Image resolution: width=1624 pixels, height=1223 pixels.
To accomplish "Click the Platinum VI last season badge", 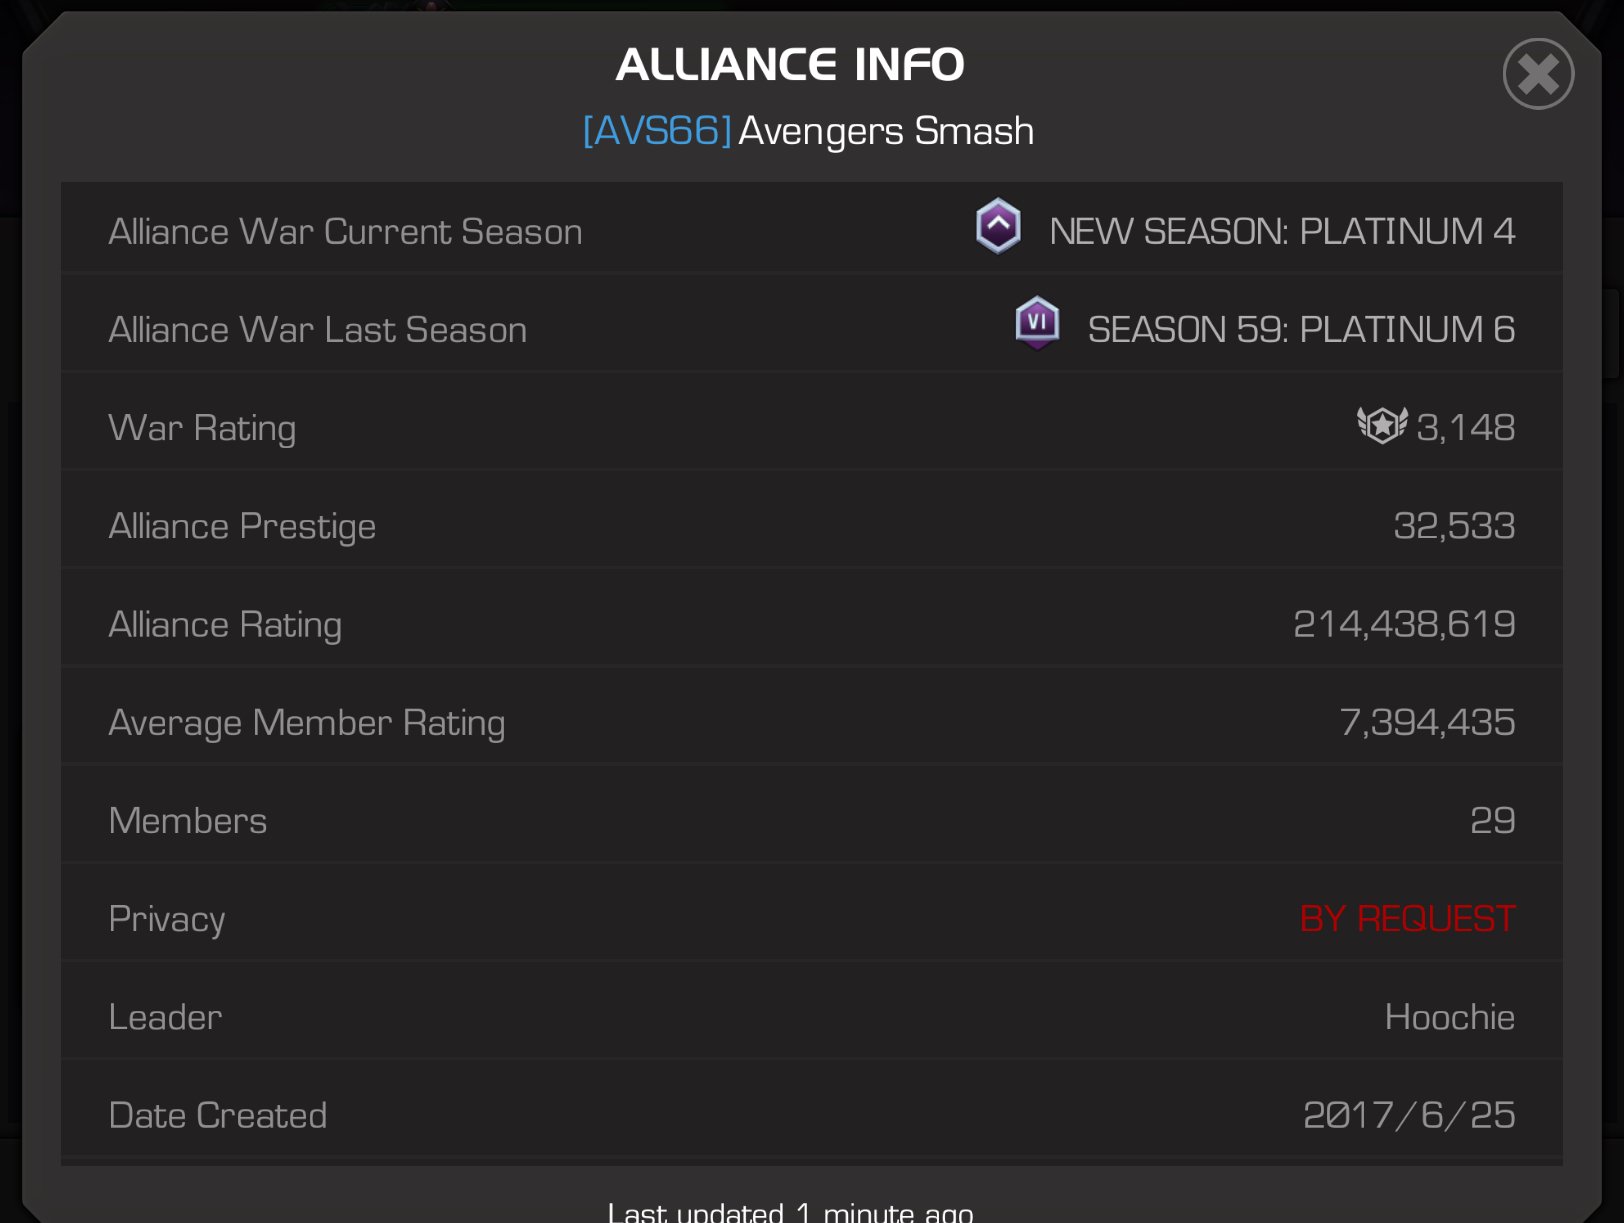I will tap(1037, 323).
